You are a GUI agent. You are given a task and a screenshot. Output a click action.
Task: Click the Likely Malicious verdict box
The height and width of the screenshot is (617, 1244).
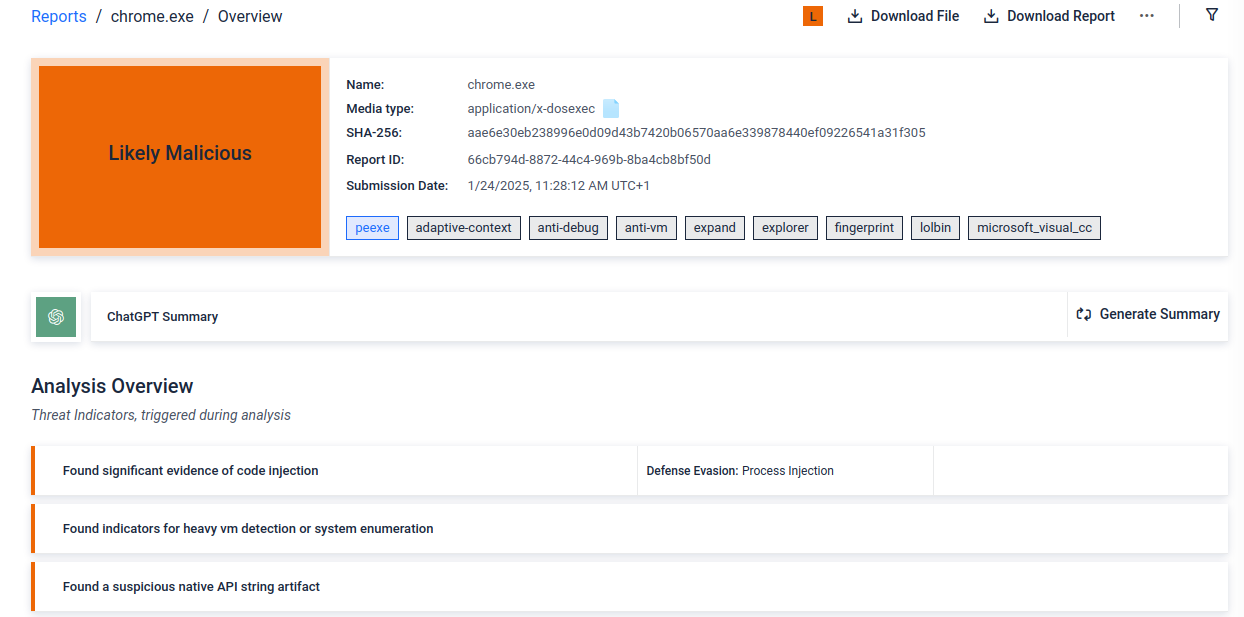coord(180,157)
